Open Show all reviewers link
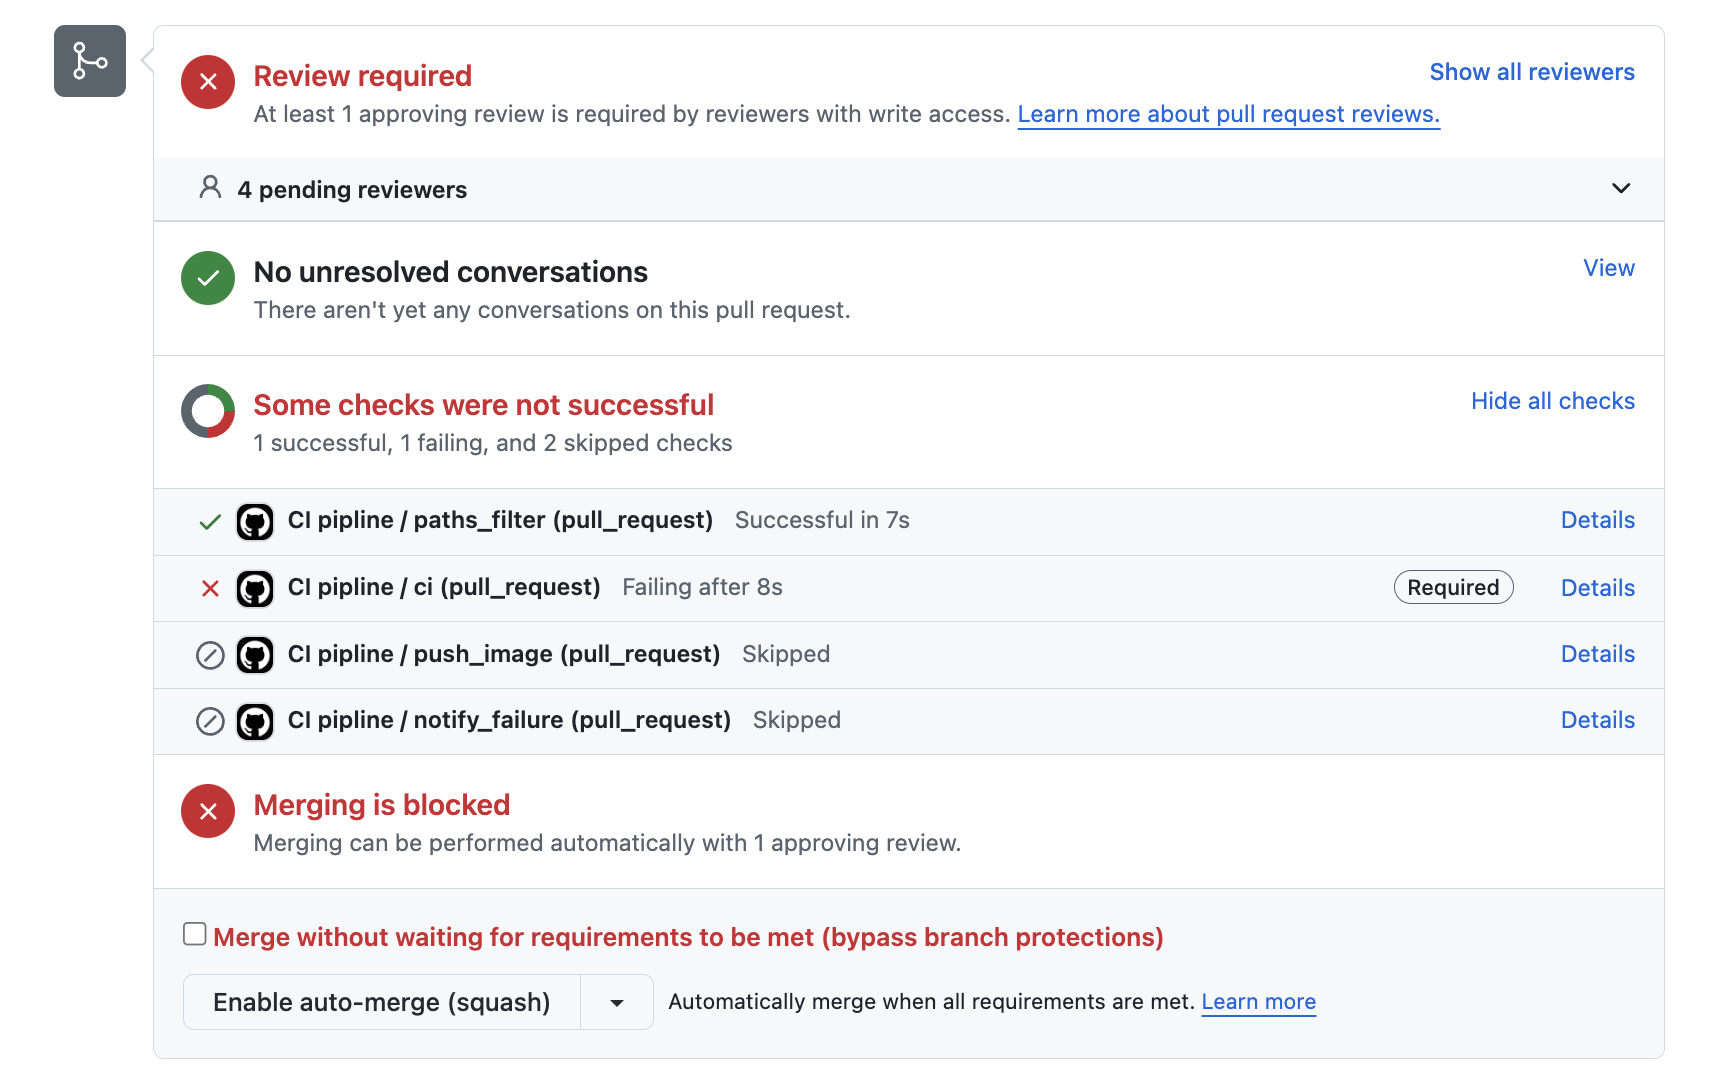 (x=1531, y=72)
